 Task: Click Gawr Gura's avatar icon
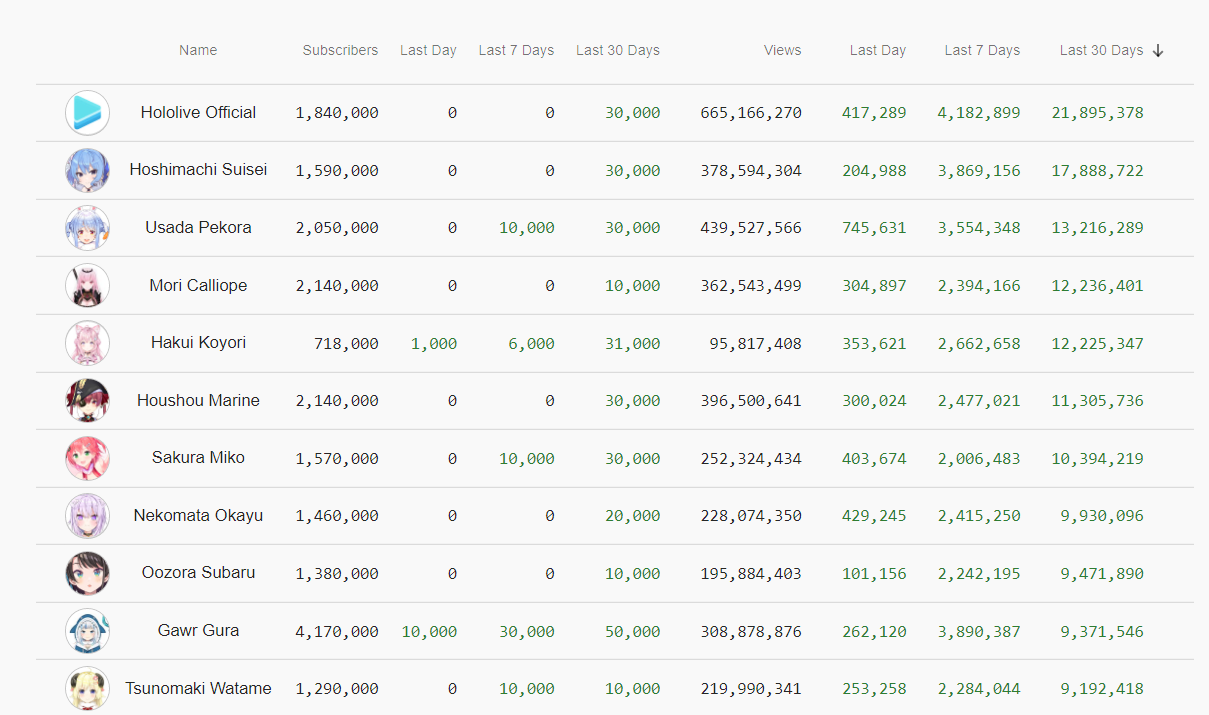pos(87,631)
